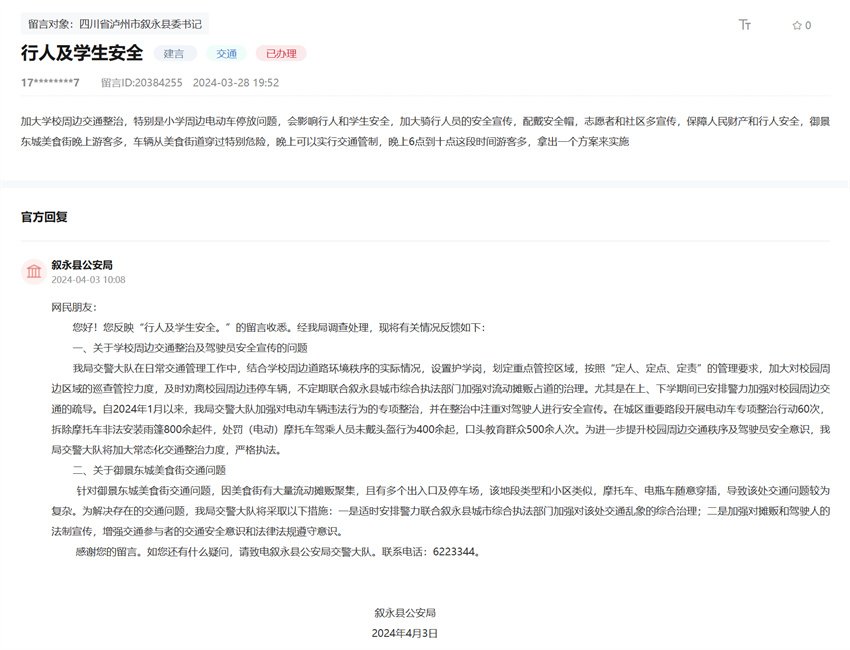Screen dimensions: 850x650
Task: Select the 交通 topic tag
Action: [227, 53]
